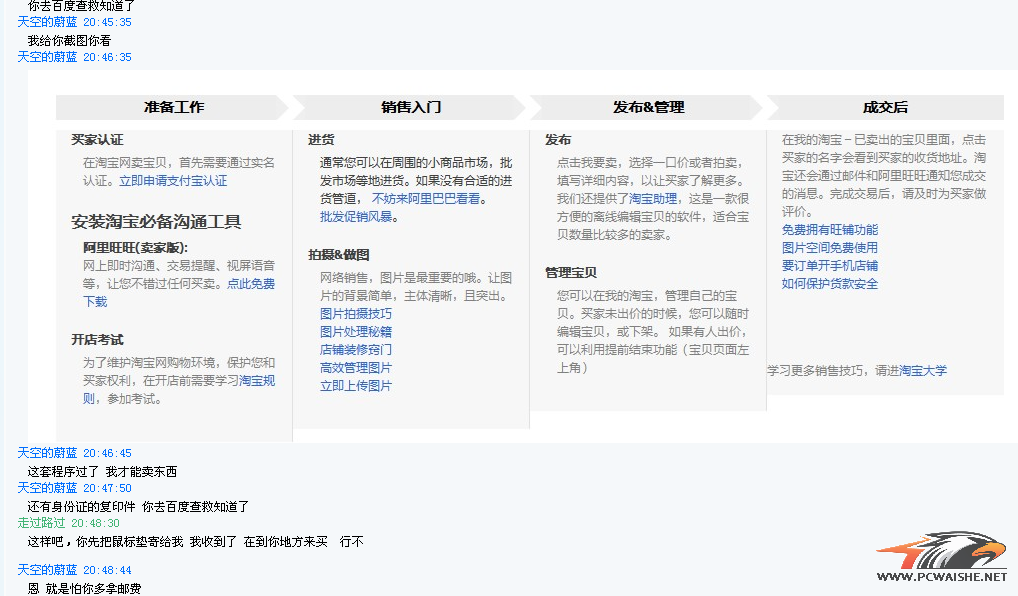Click sender name 天空的蔚蓝 at 20:48:44
Viewport: 1018px width, 596px height.
tap(47, 570)
